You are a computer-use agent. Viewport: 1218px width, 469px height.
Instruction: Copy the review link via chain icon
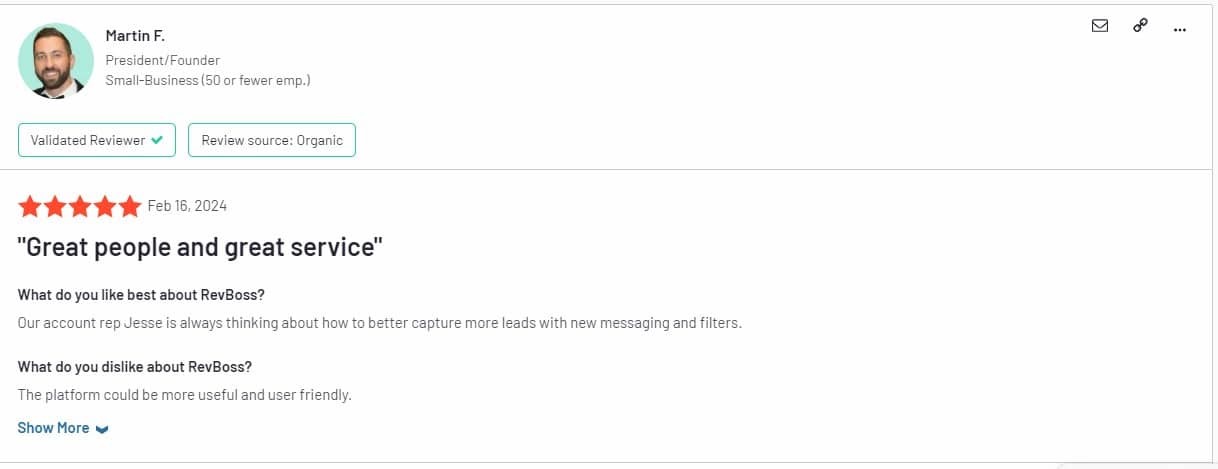1140,27
